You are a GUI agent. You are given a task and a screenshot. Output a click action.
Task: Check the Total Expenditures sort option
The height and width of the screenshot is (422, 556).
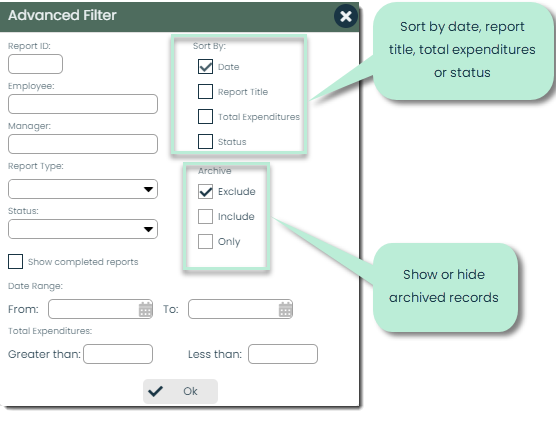205,116
